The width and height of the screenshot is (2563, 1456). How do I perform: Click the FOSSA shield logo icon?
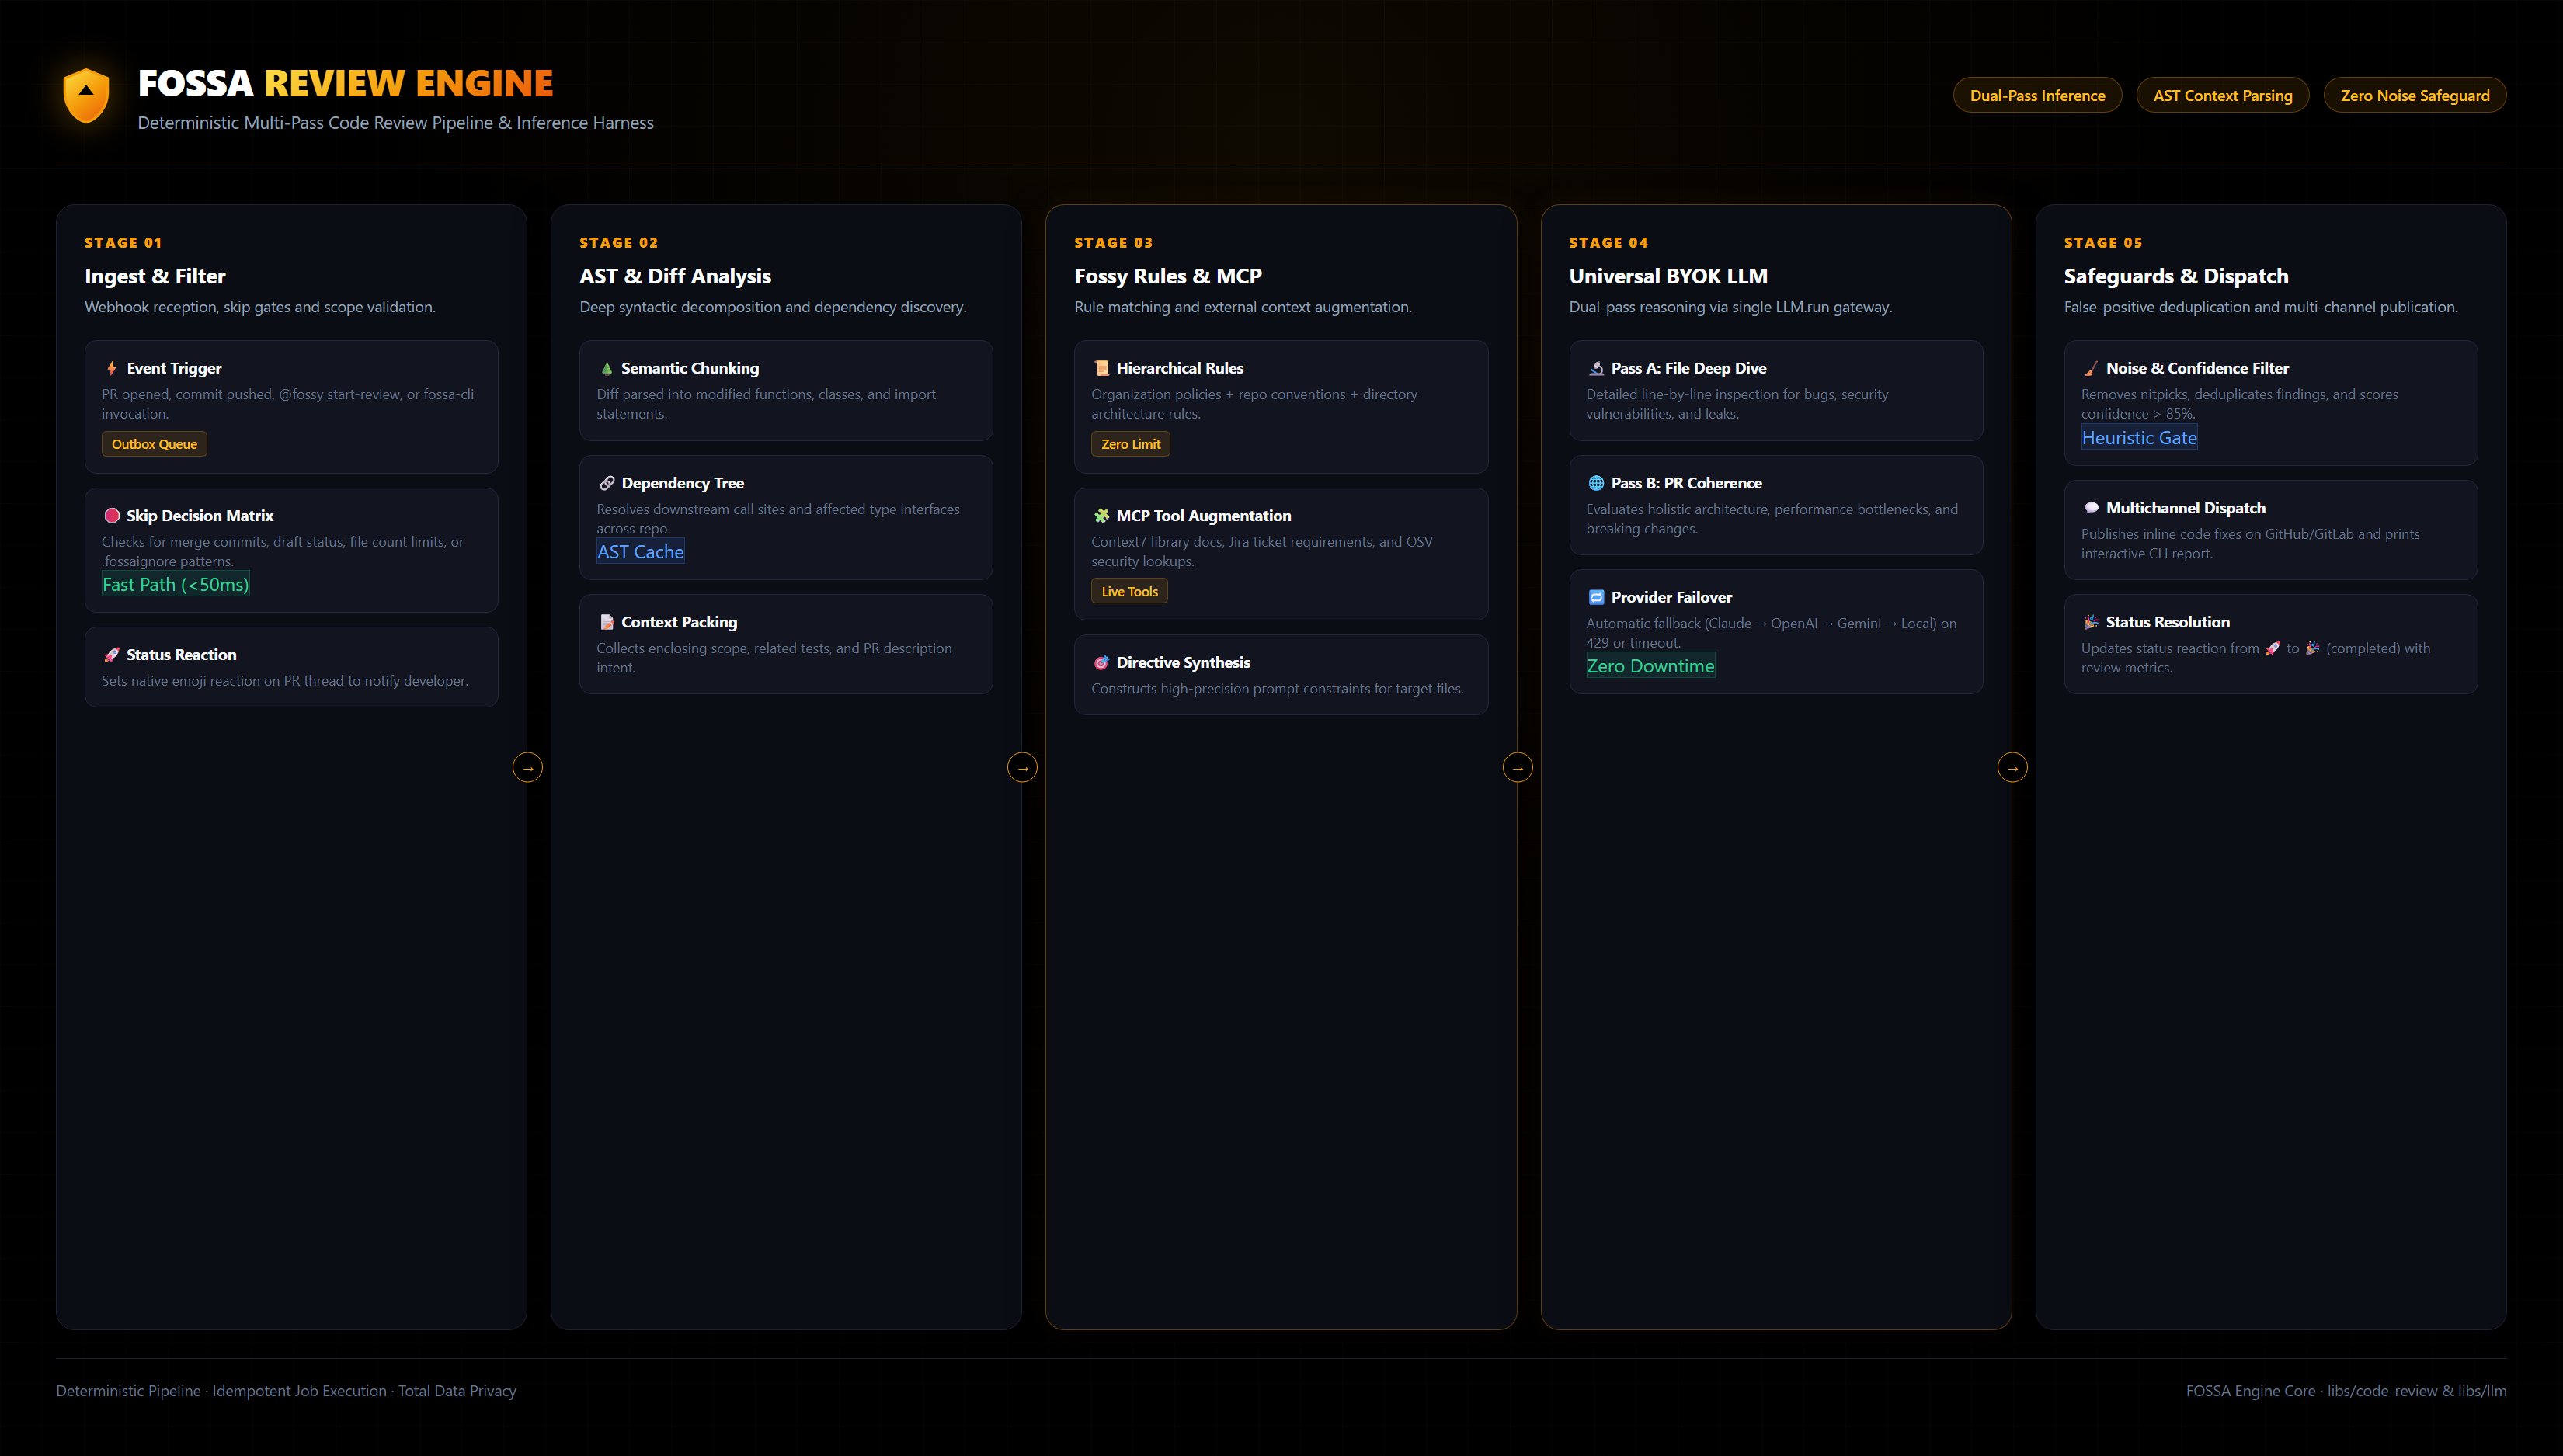pyautogui.click(x=86, y=96)
